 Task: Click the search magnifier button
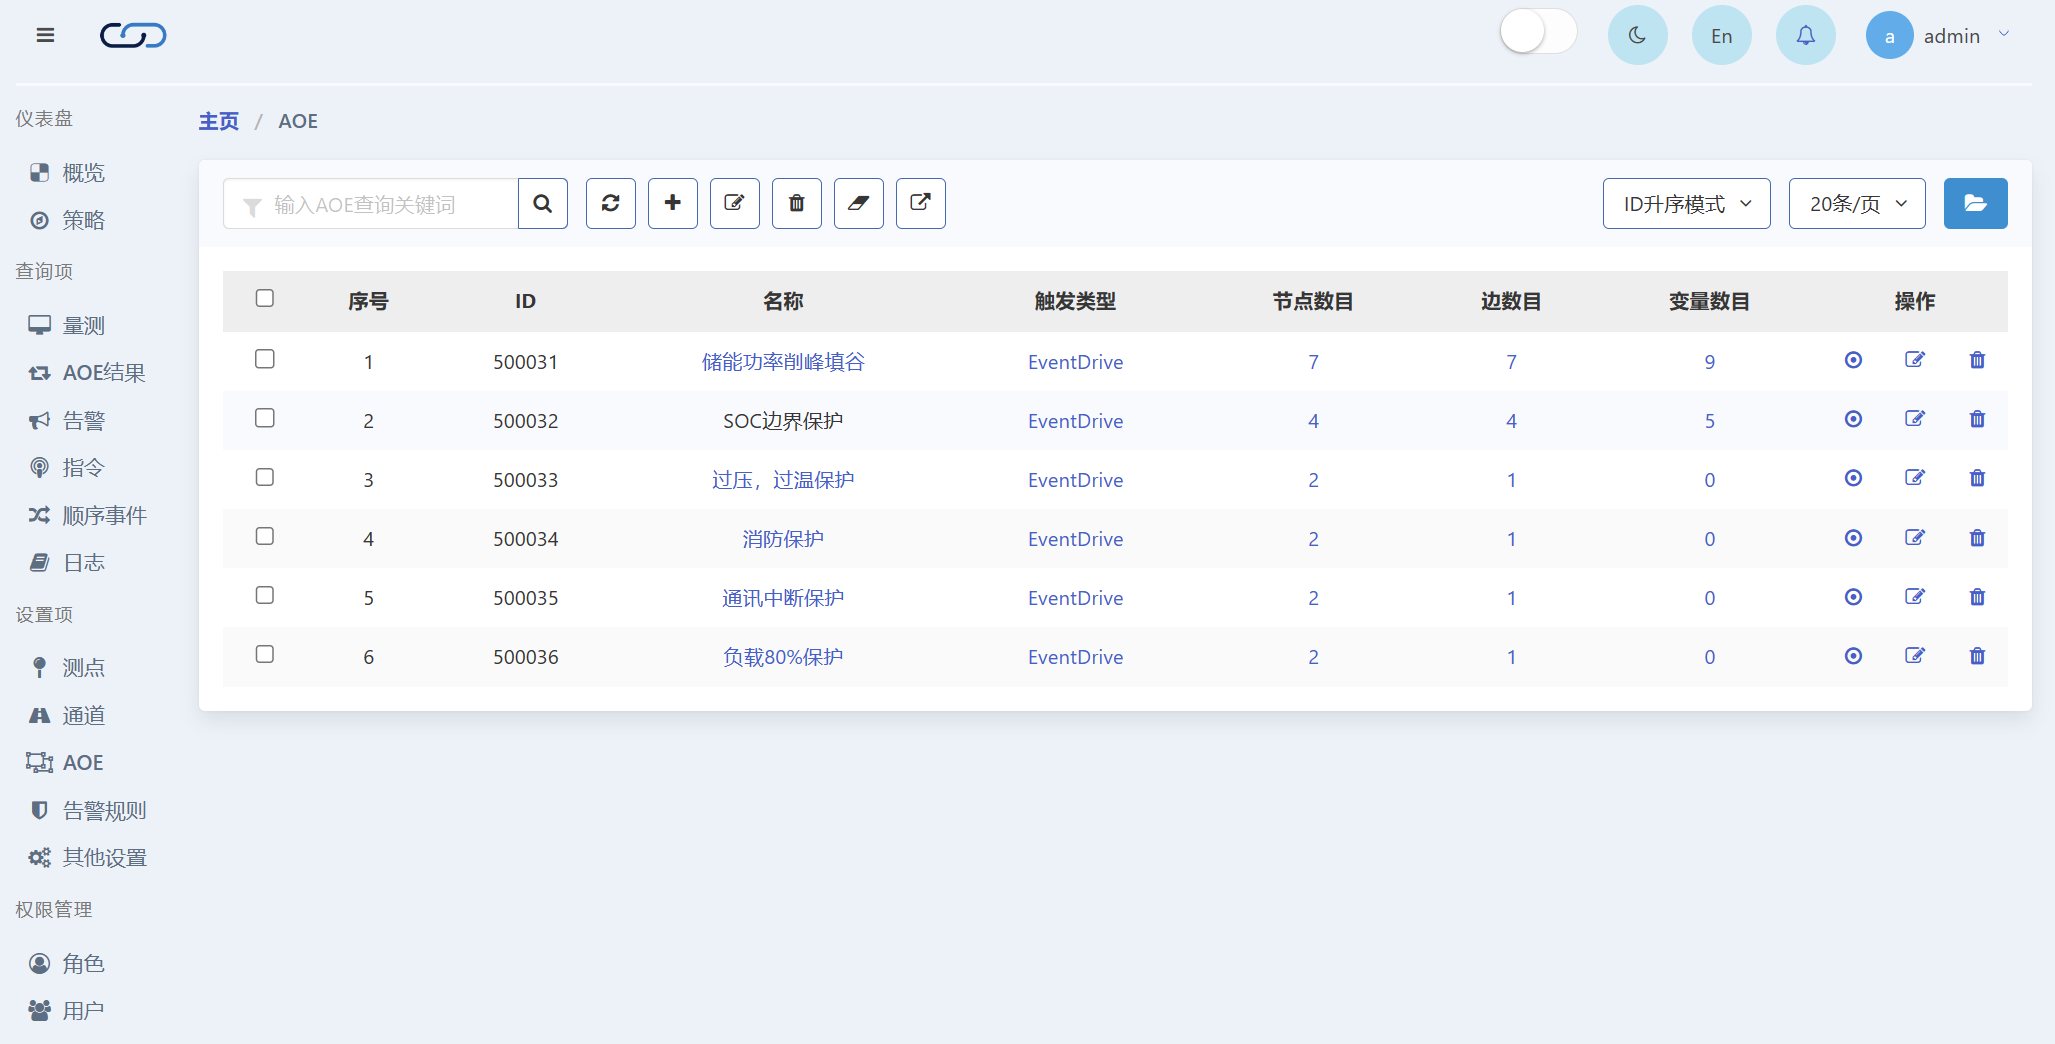click(543, 204)
